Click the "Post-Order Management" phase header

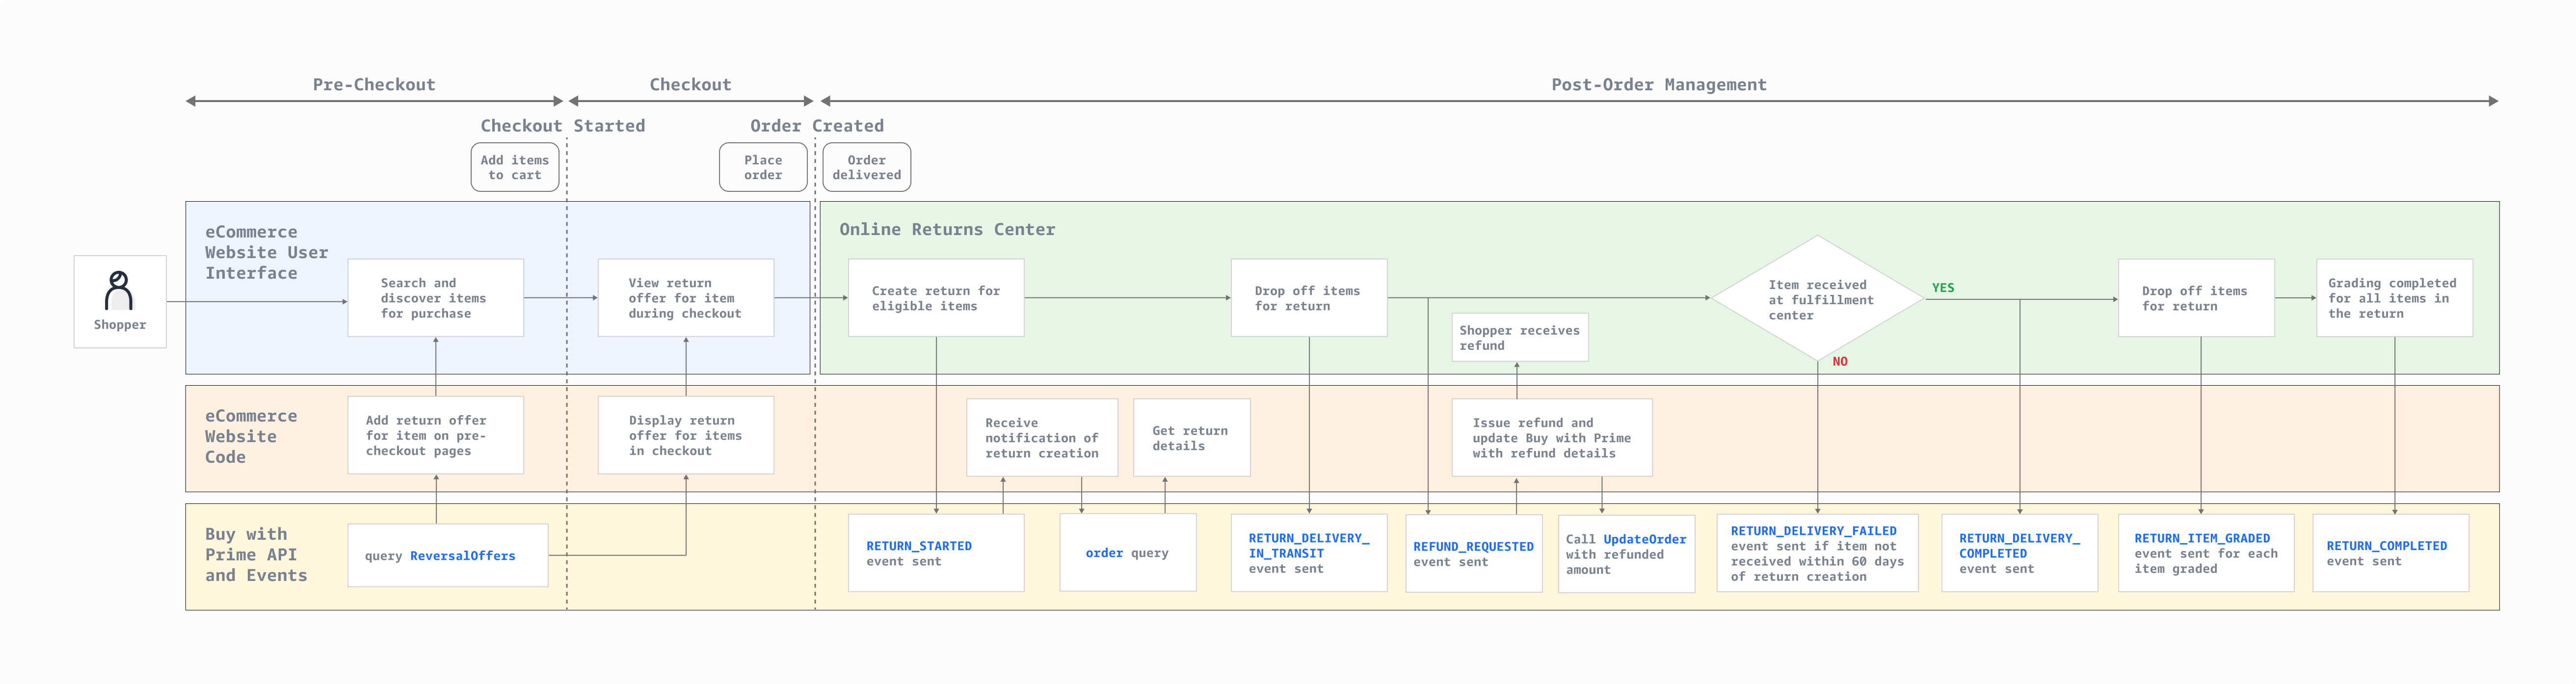point(1658,84)
